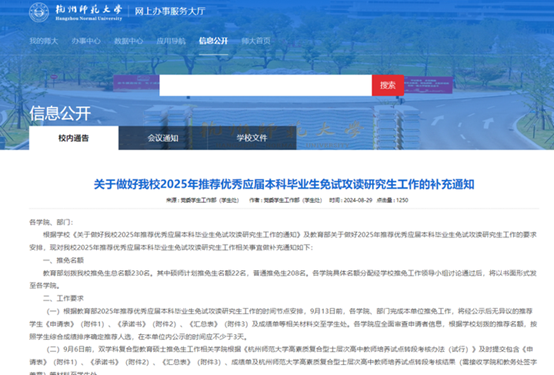
Task: Click the Hangzhou Normal University logo emblem
Action: coord(39,12)
